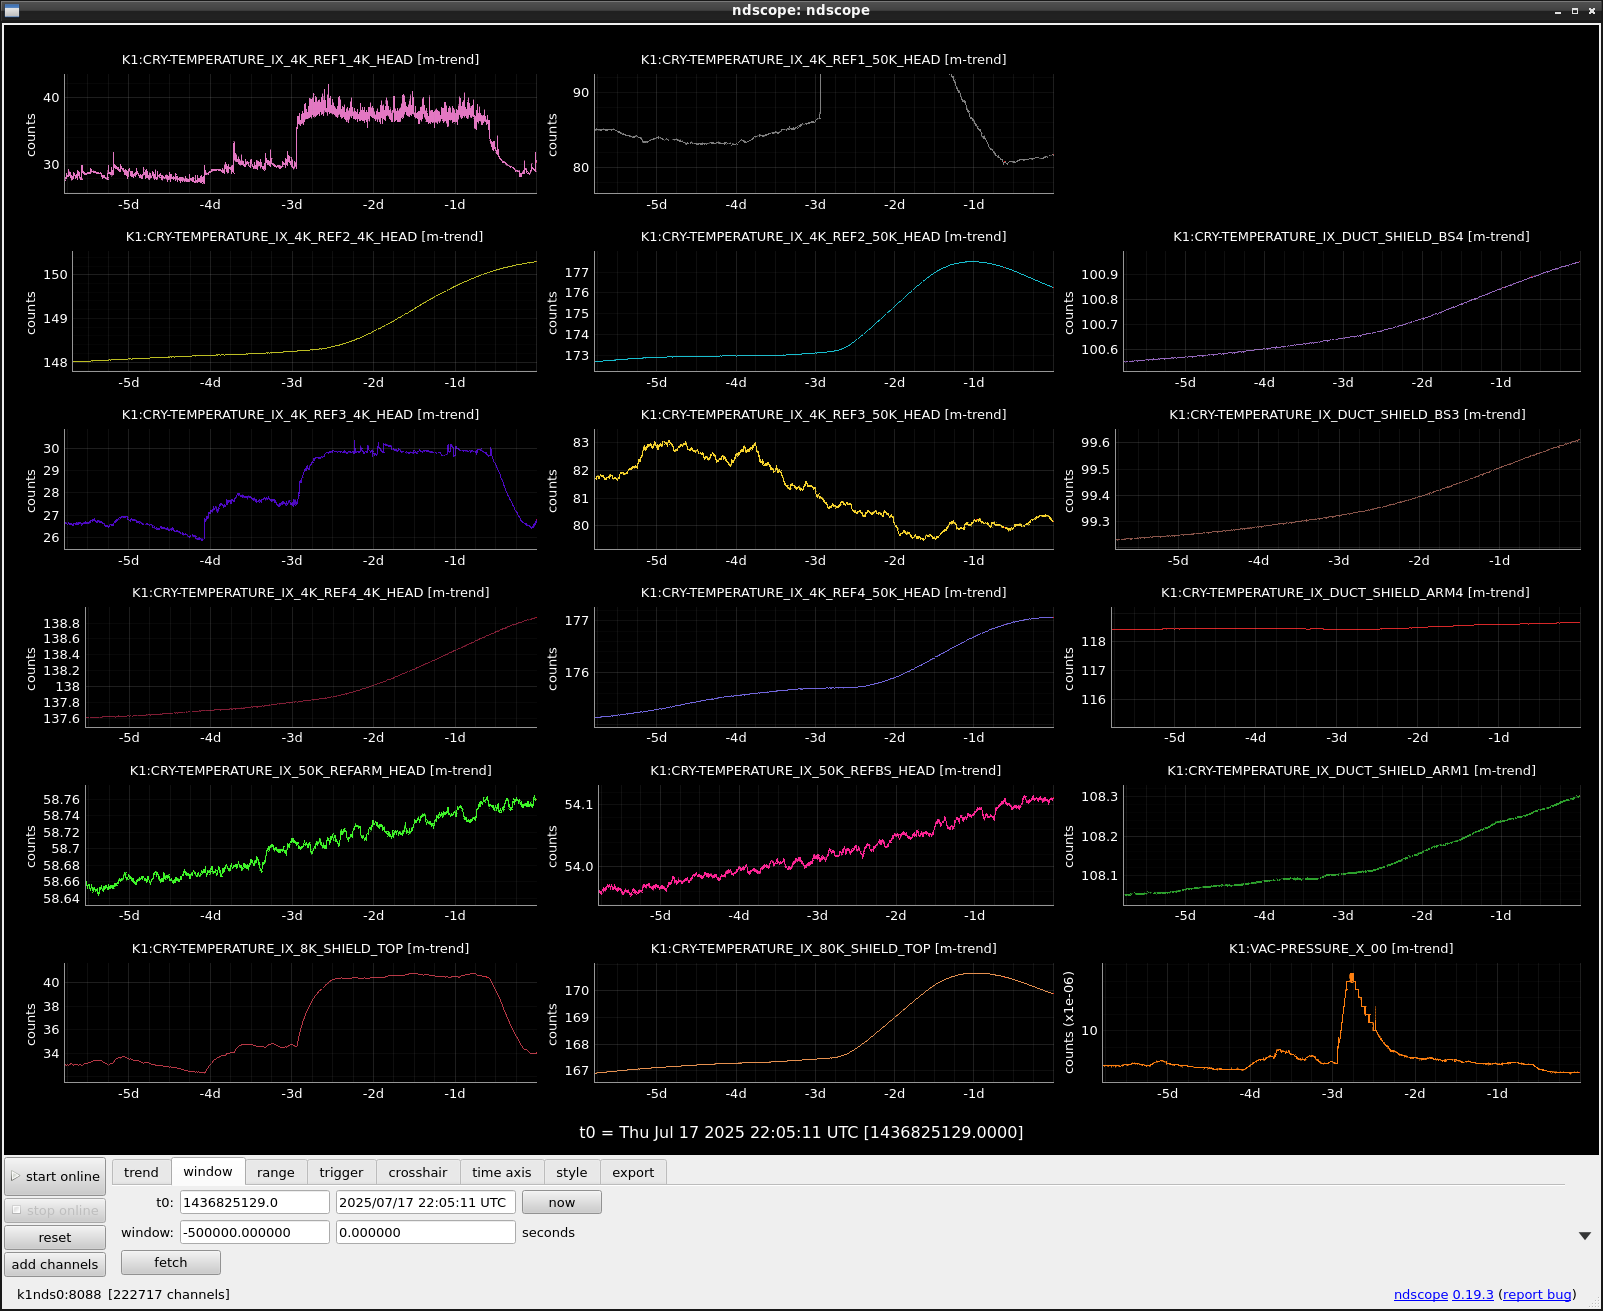Open the ndscope link
This screenshot has height=1311, width=1603.
(x=1421, y=1294)
